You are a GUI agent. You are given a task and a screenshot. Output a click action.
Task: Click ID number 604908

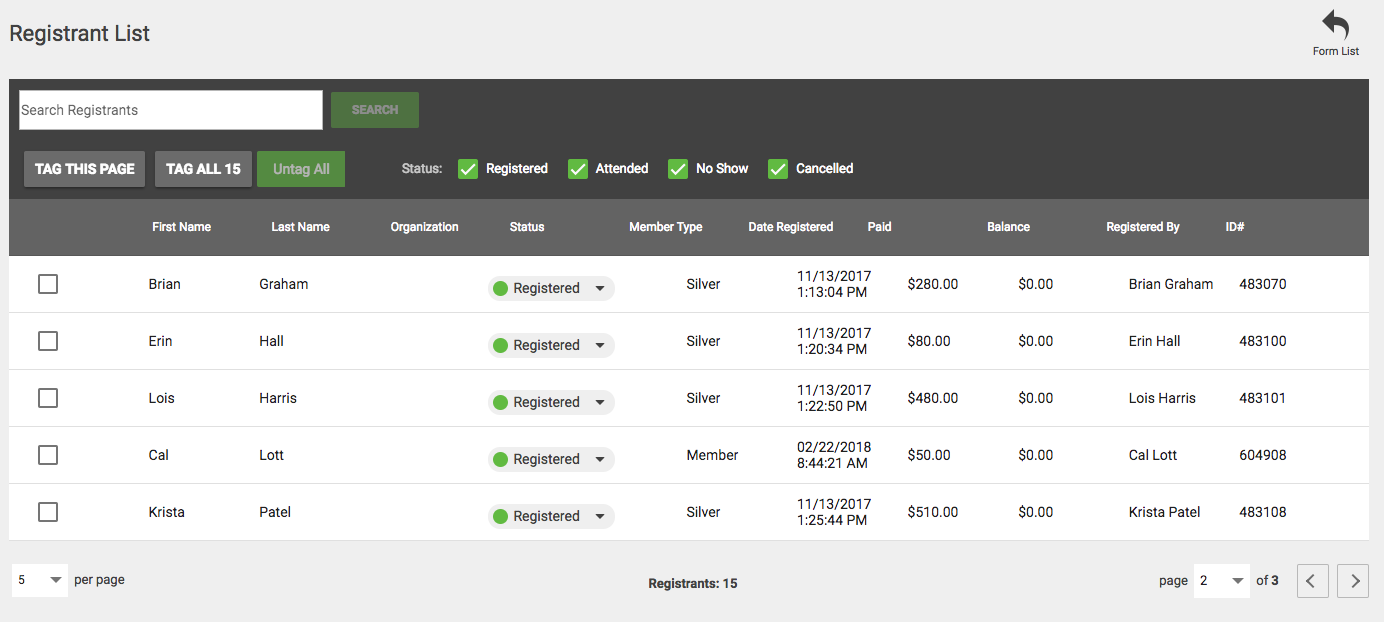(1263, 455)
